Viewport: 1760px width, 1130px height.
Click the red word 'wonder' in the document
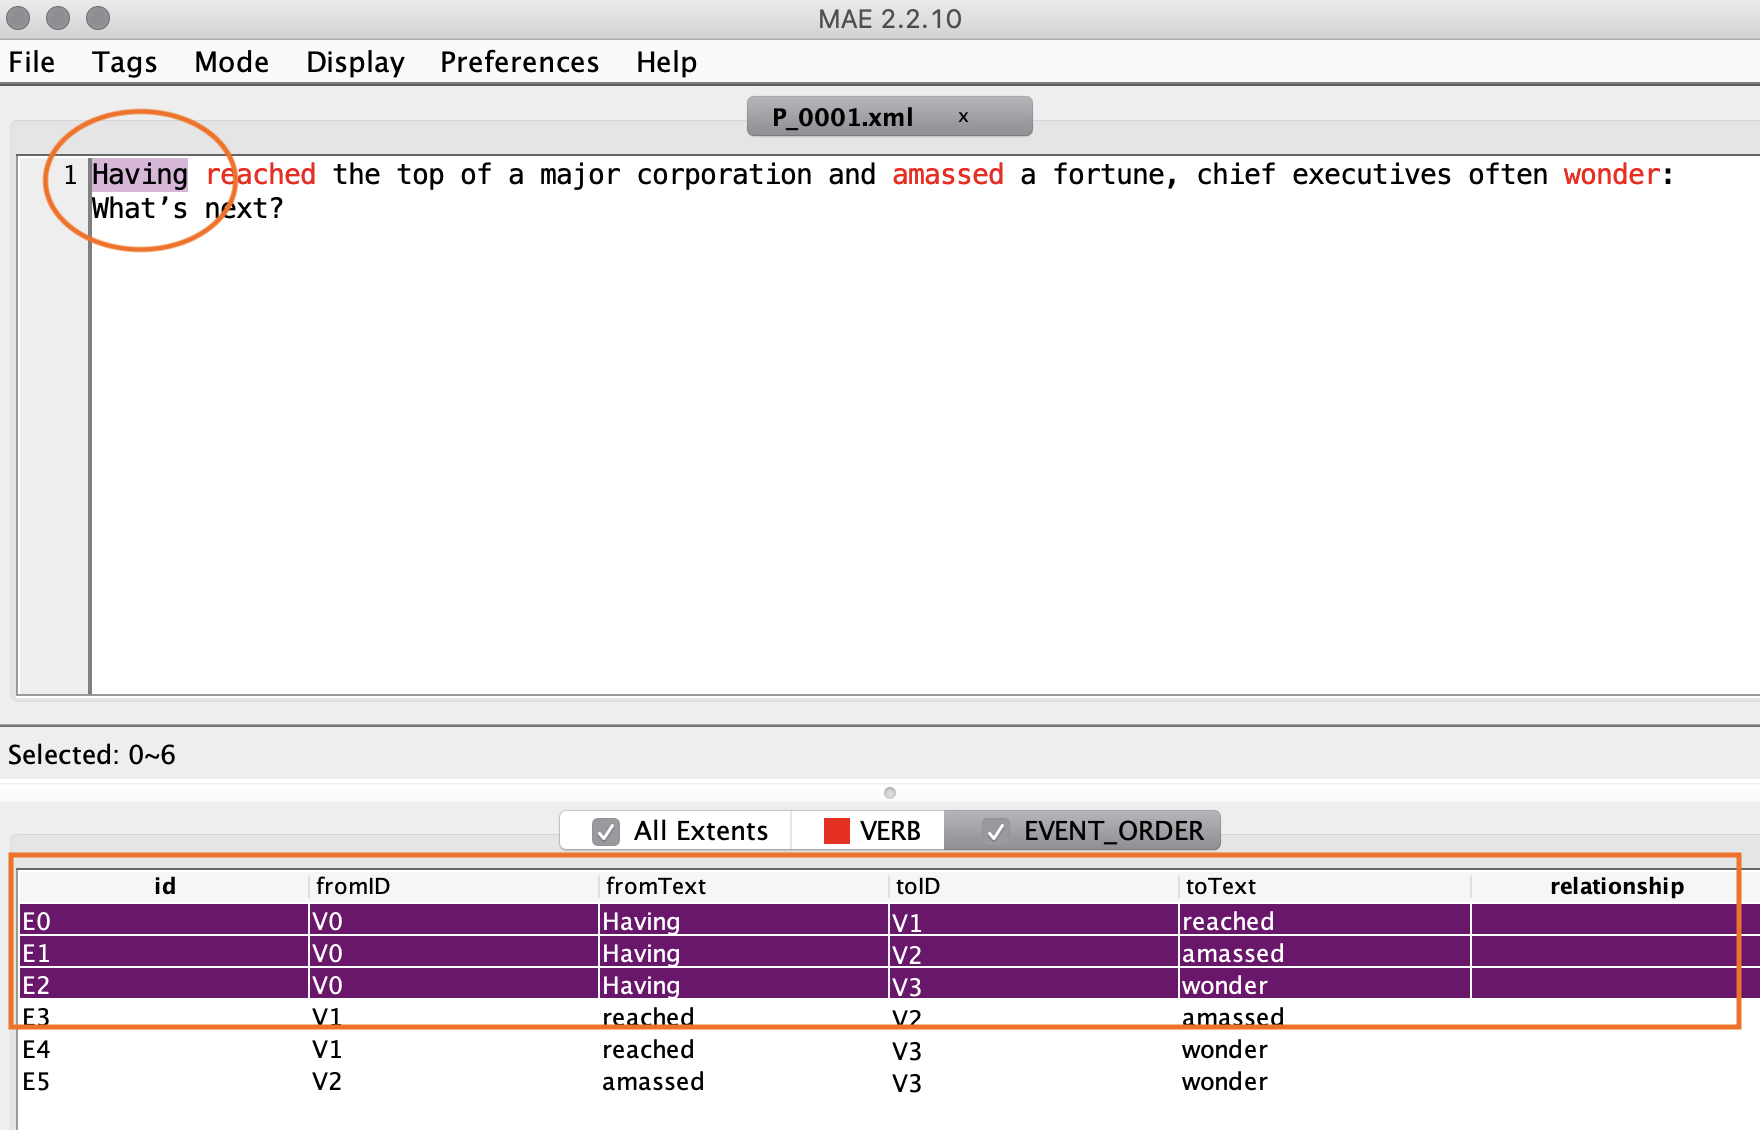tap(1612, 175)
